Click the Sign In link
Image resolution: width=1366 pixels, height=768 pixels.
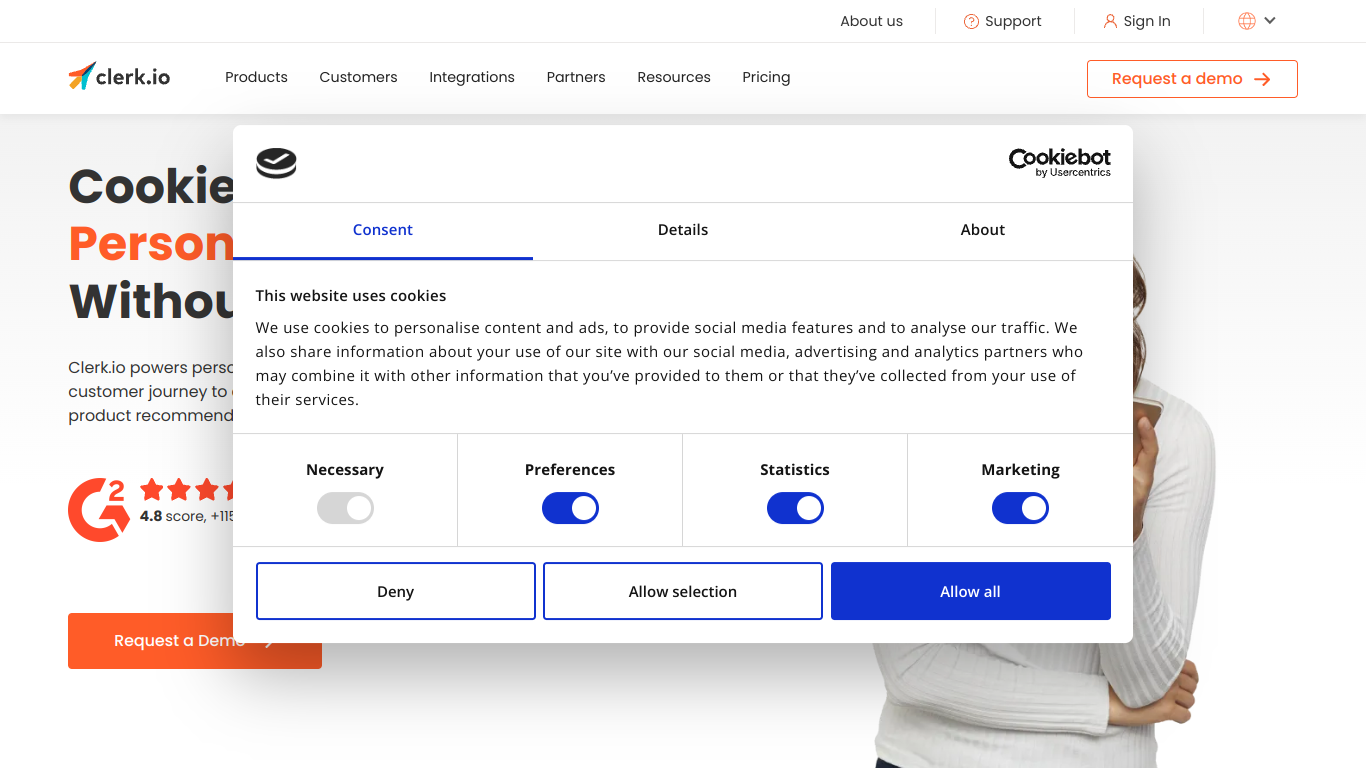[x=1137, y=21]
